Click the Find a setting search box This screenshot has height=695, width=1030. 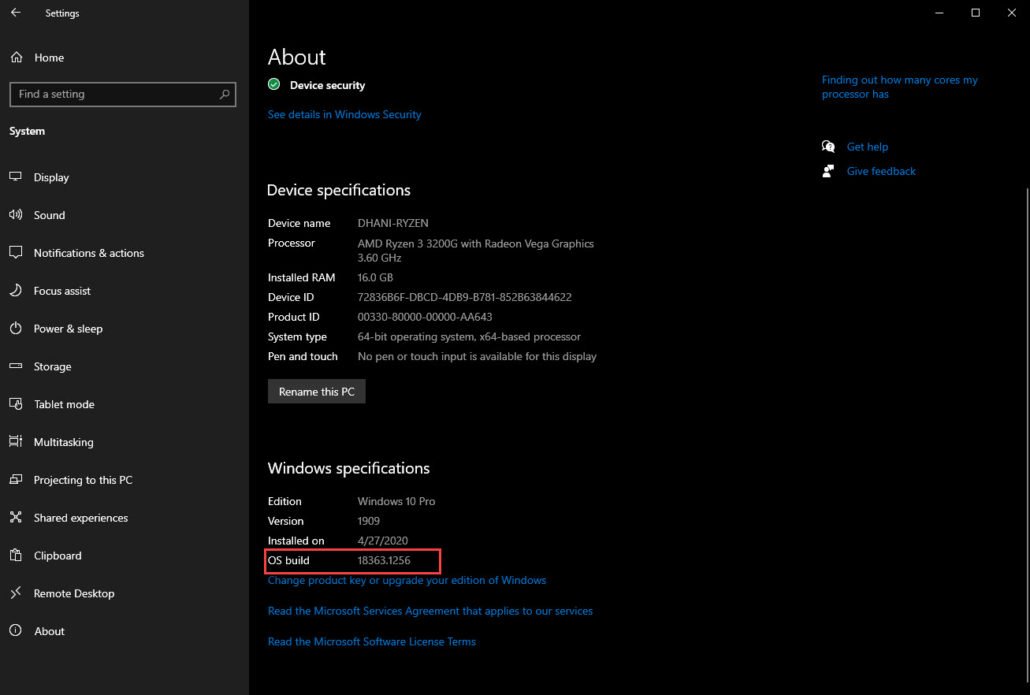tap(123, 94)
